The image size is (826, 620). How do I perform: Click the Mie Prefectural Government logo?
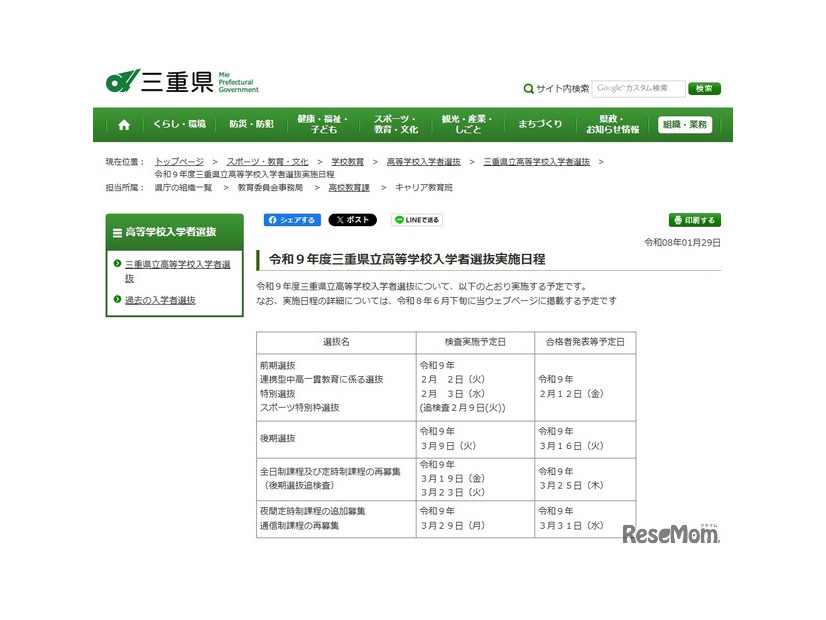pyautogui.click(x=175, y=80)
